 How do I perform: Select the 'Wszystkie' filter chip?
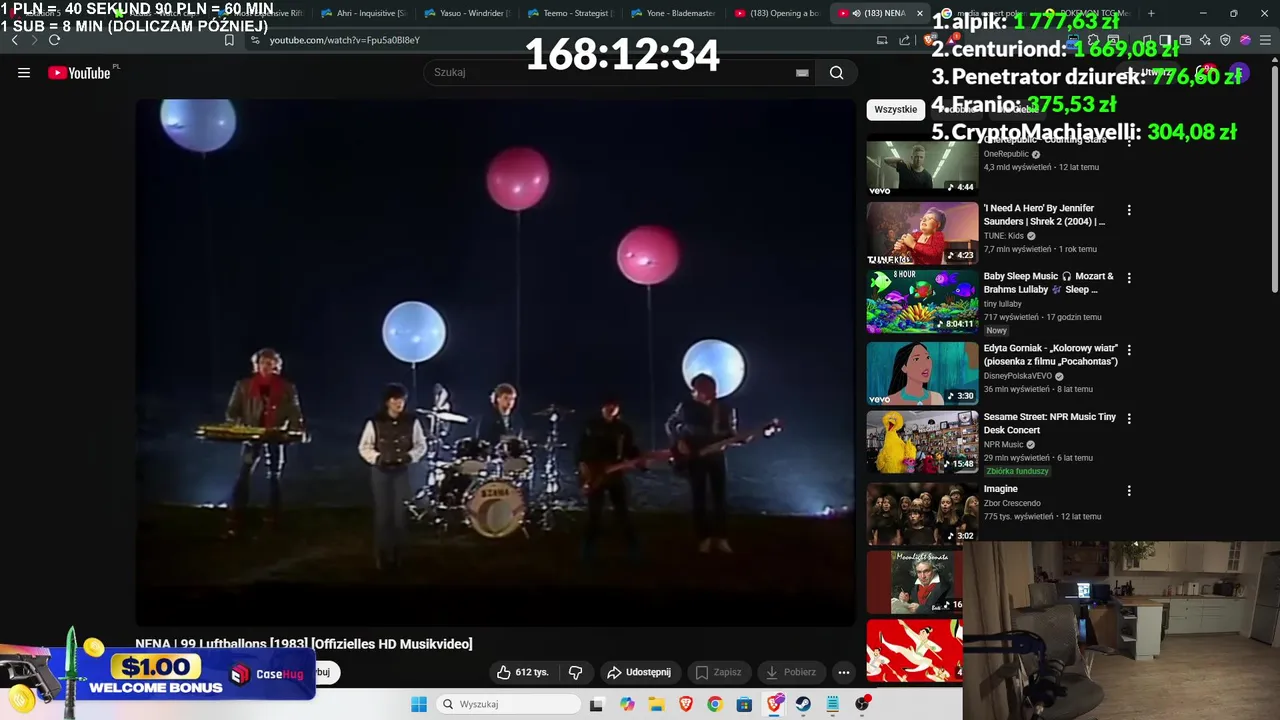point(895,109)
